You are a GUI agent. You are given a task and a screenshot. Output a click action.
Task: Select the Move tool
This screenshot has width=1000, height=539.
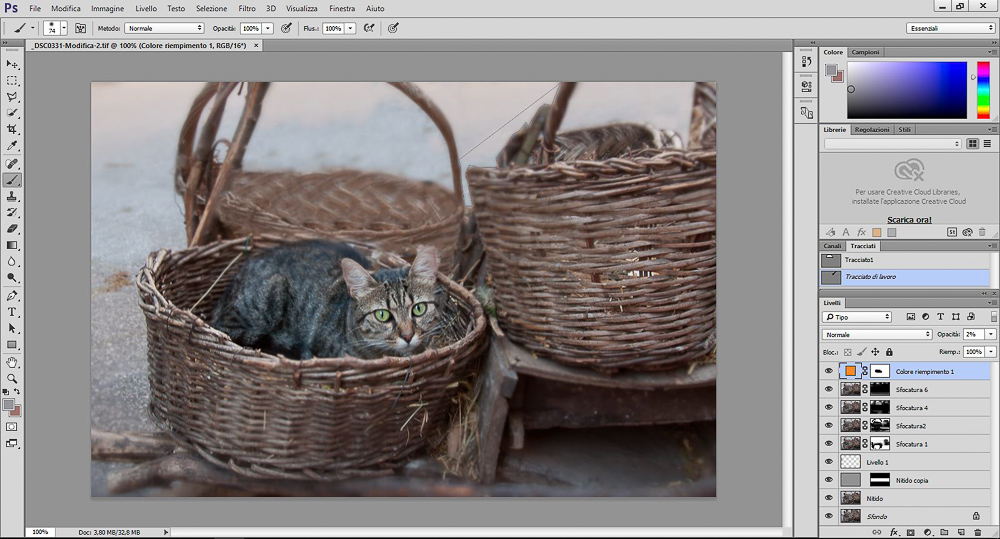click(12, 64)
